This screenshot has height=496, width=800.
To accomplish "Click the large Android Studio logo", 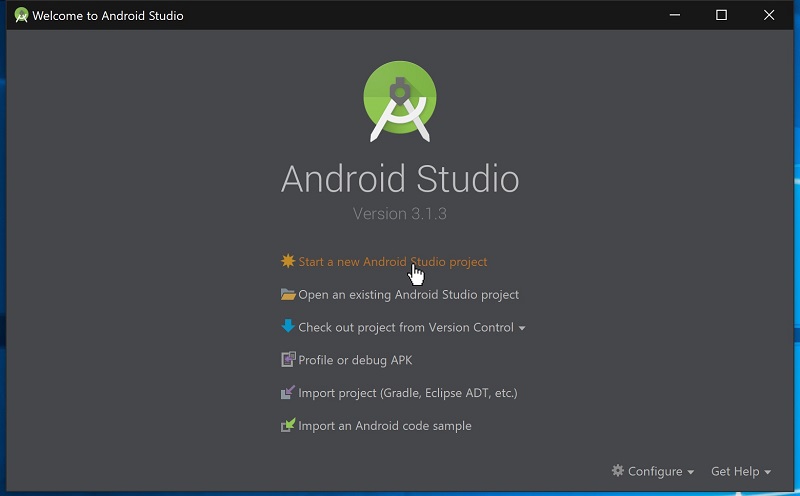I will click(x=400, y=101).
